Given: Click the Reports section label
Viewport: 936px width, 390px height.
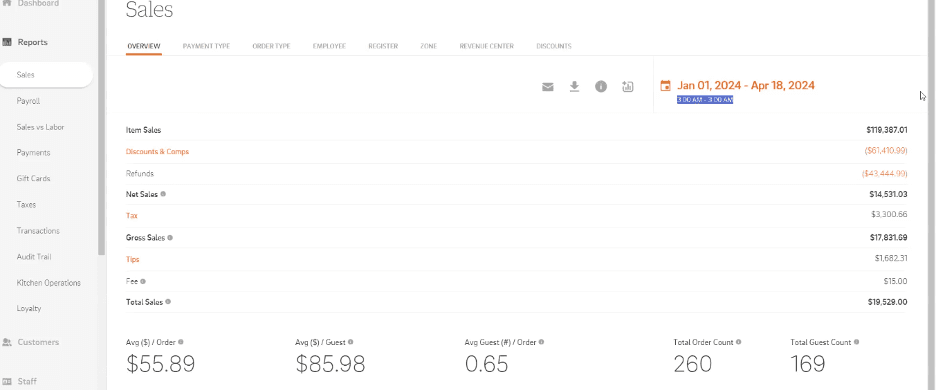Looking at the screenshot, I should click(33, 42).
